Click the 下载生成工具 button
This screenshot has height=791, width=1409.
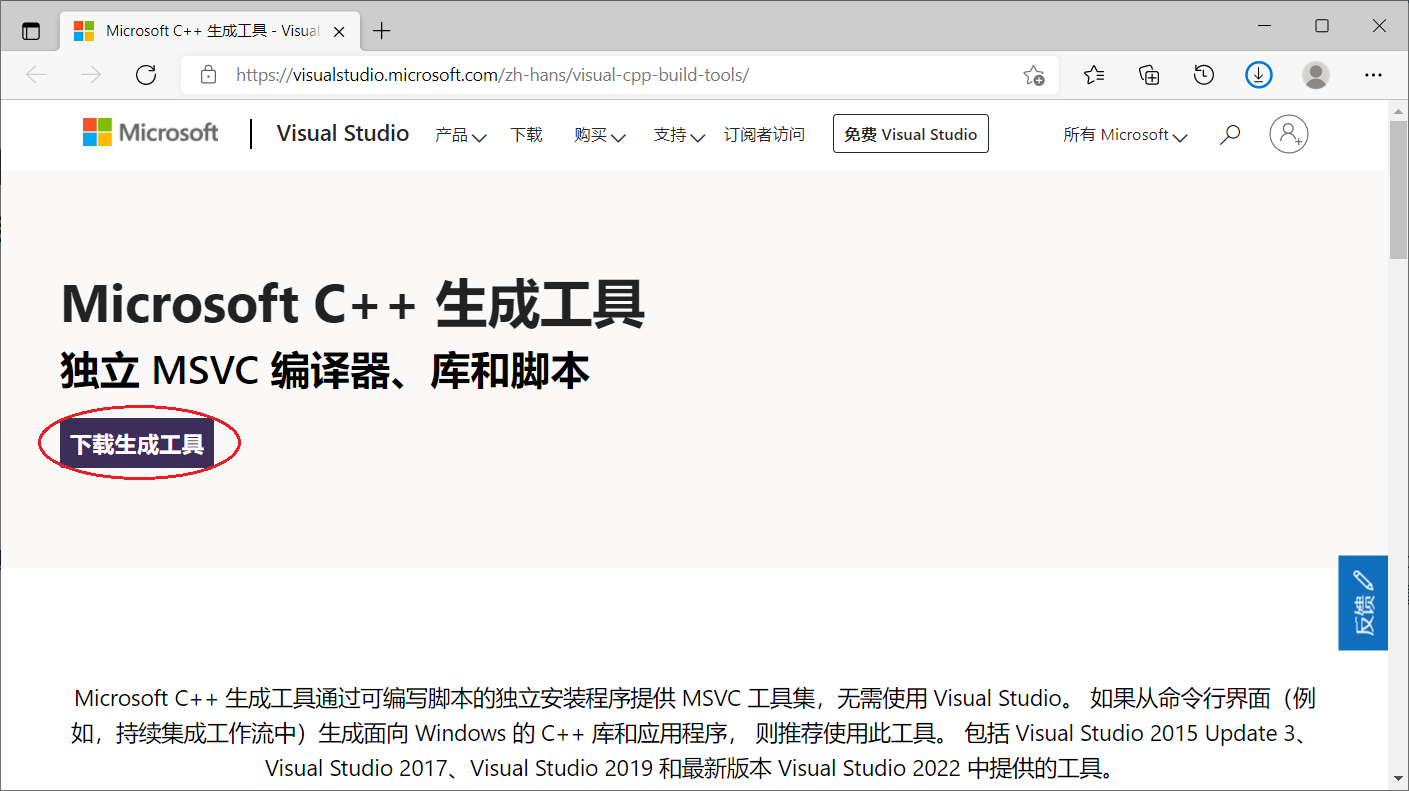pyautogui.click(x=138, y=441)
